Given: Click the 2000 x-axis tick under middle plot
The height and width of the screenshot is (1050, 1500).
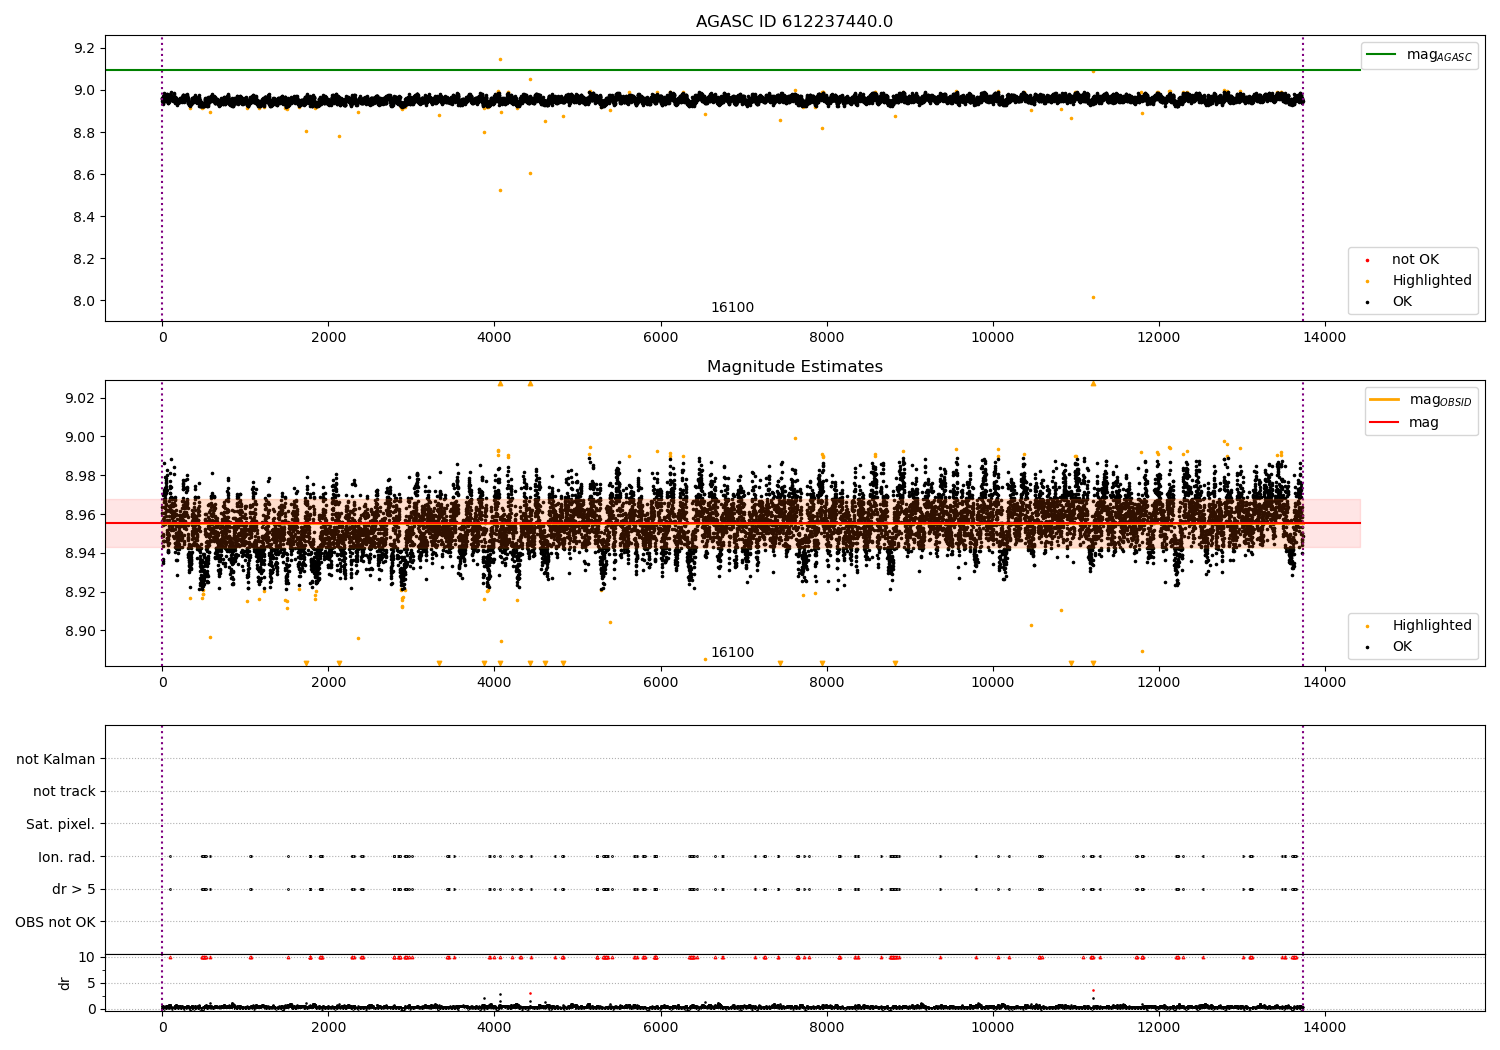Looking at the screenshot, I should (329, 682).
